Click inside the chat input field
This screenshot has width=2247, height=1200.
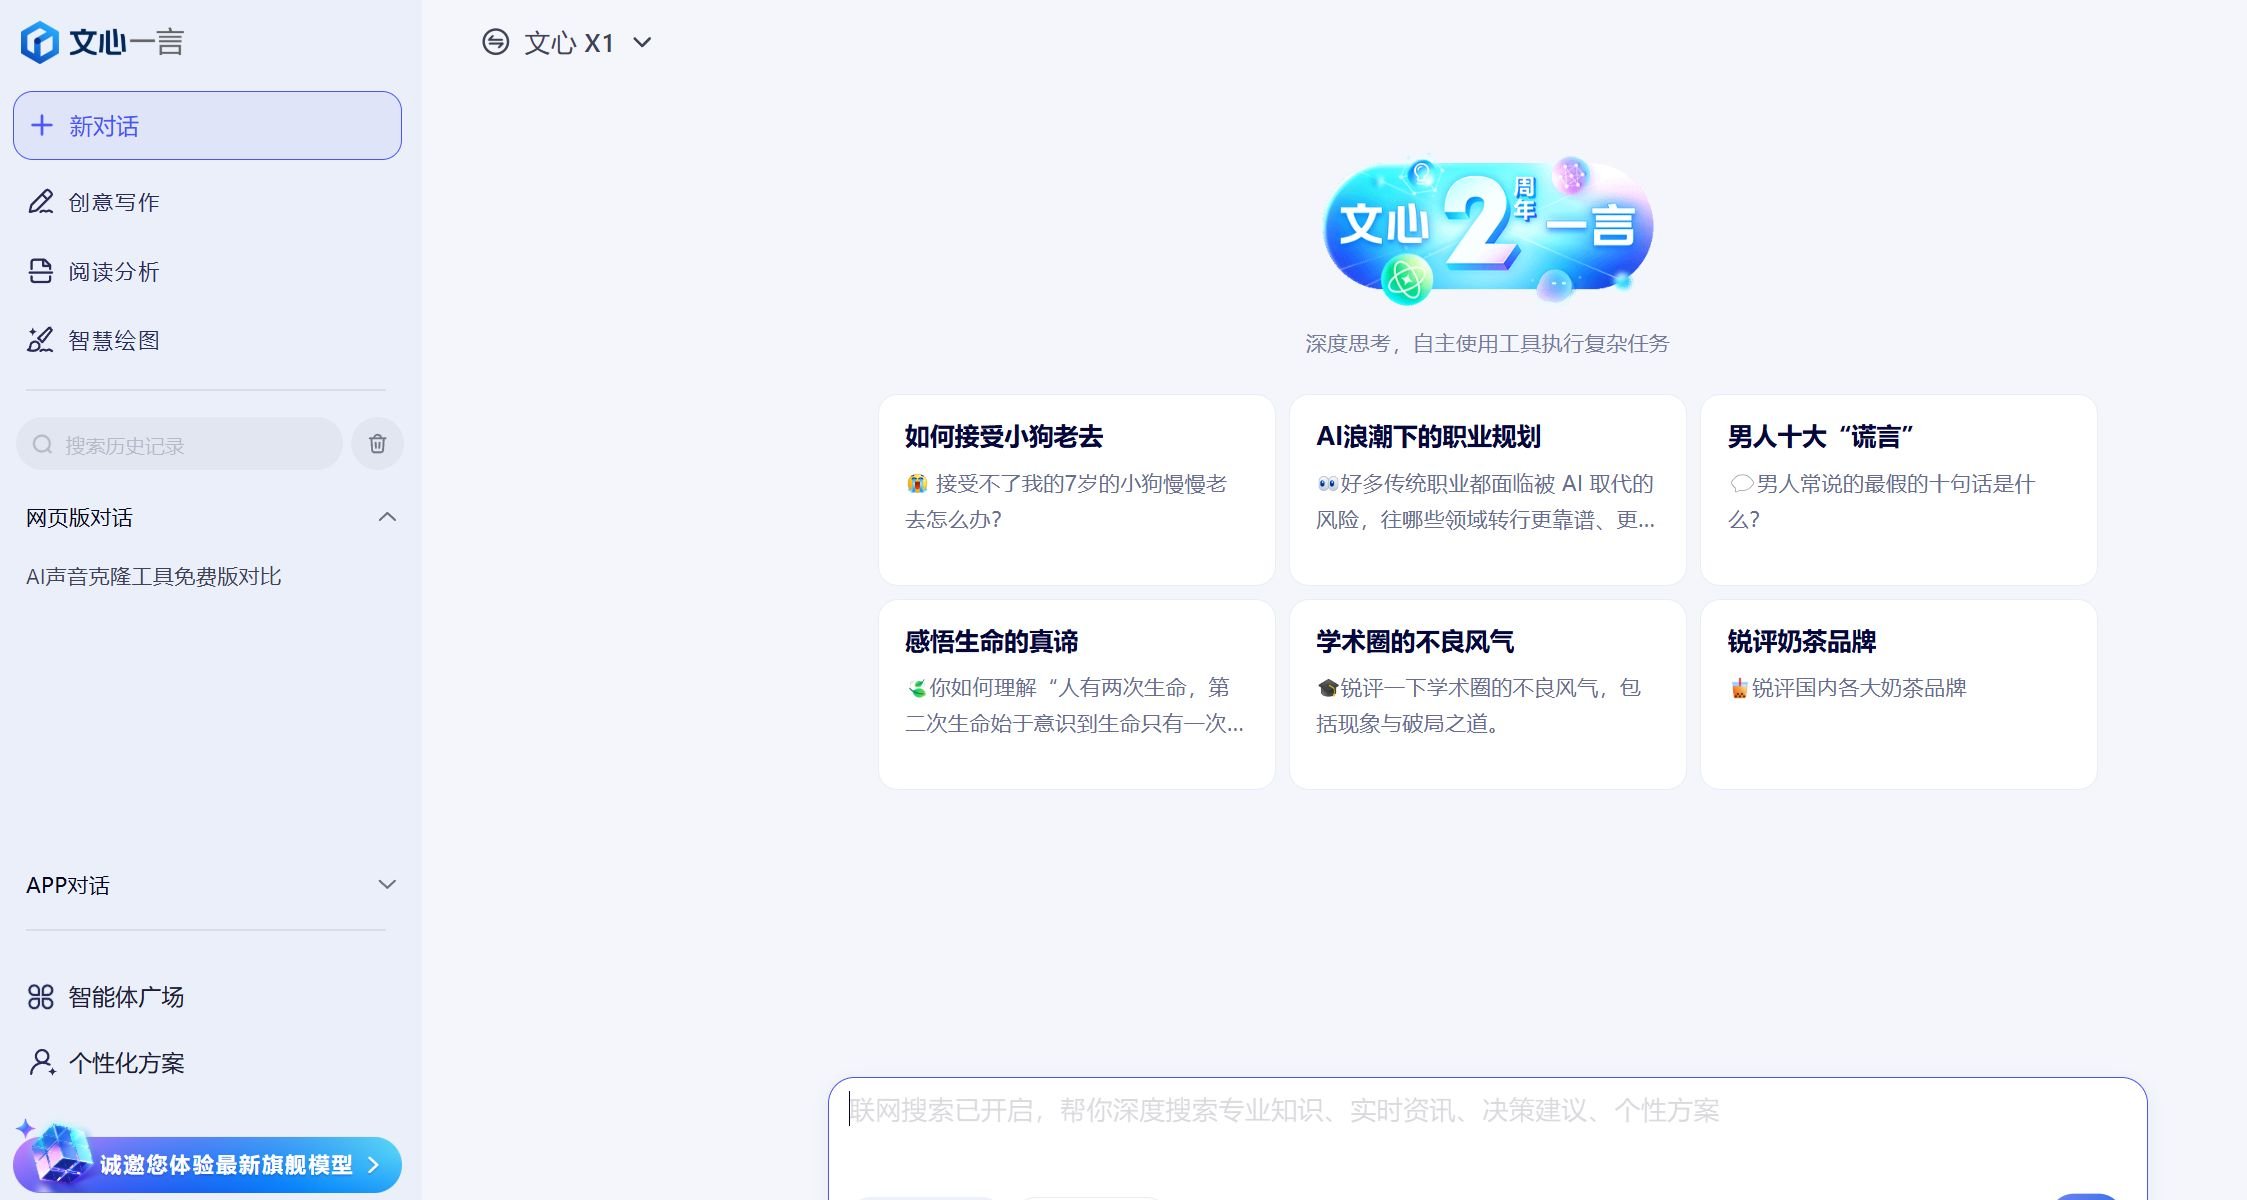[x=1400, y=1110]
